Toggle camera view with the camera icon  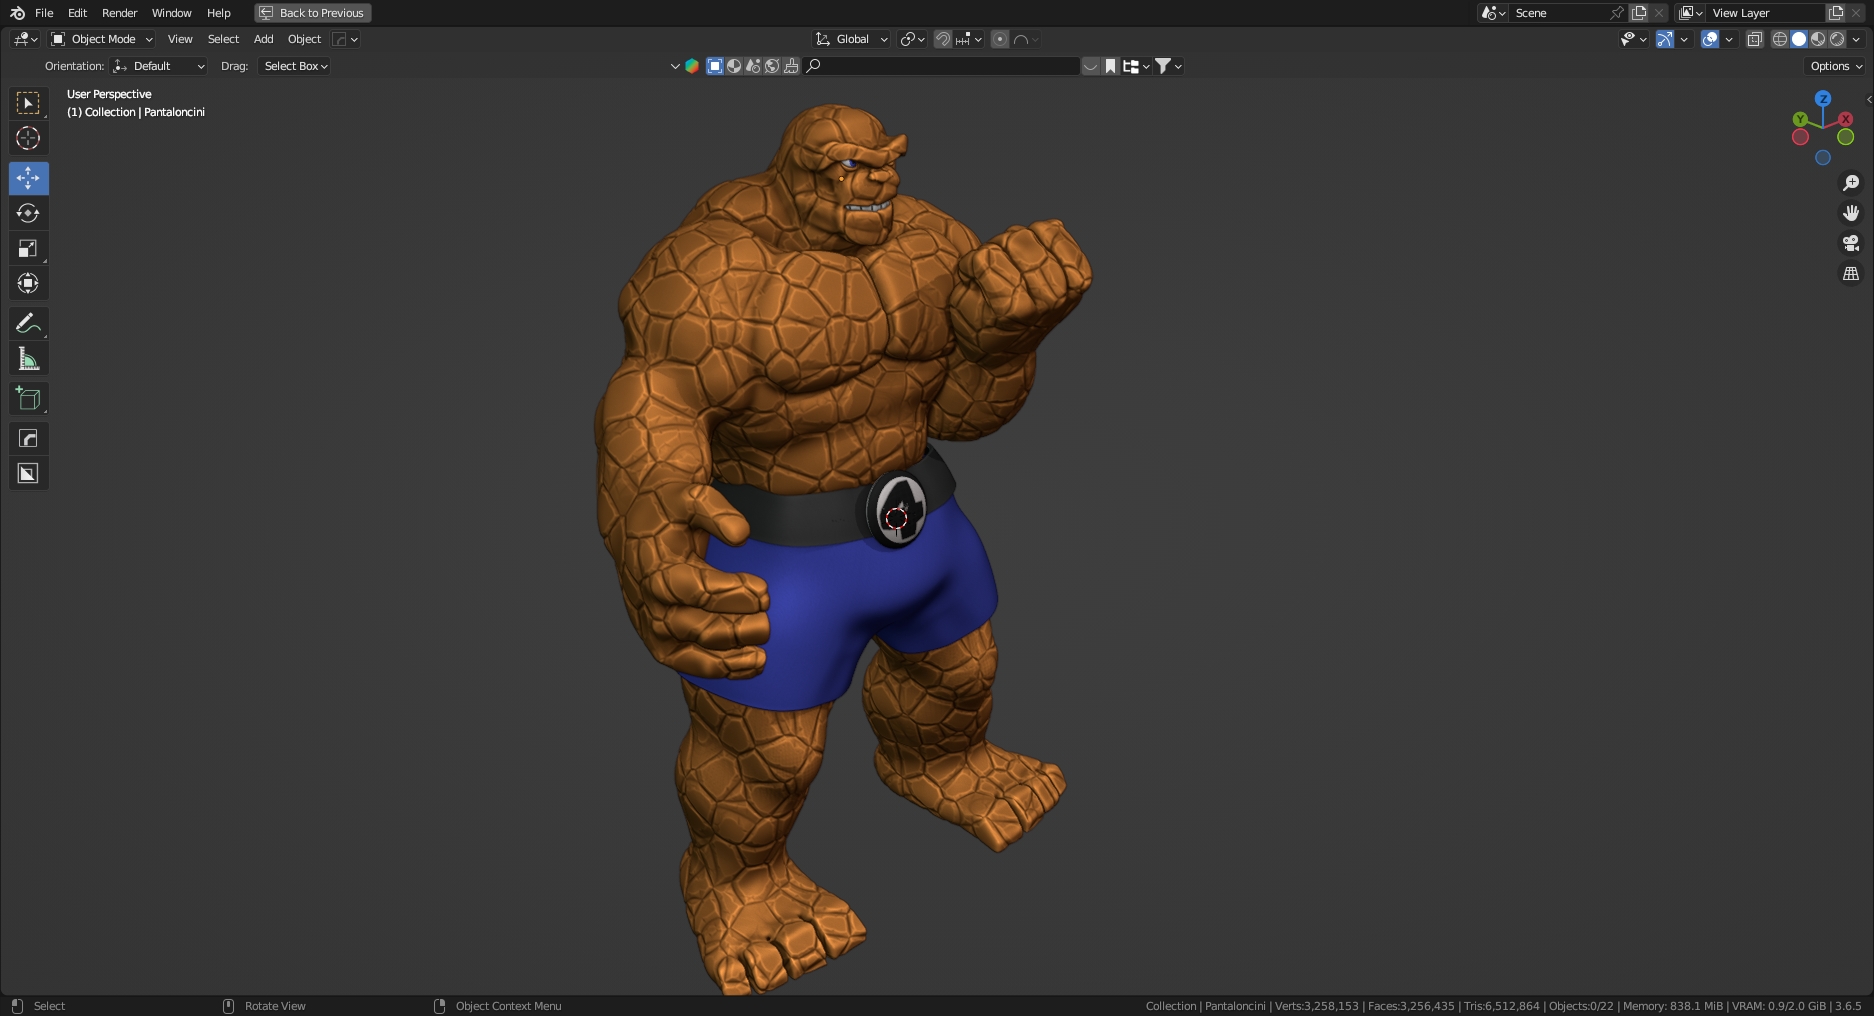tap(1851, 243)
